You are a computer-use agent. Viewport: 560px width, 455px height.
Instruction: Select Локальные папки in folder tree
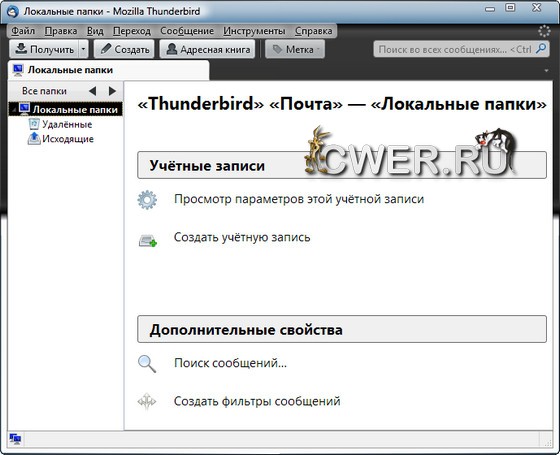pos(65,109)
